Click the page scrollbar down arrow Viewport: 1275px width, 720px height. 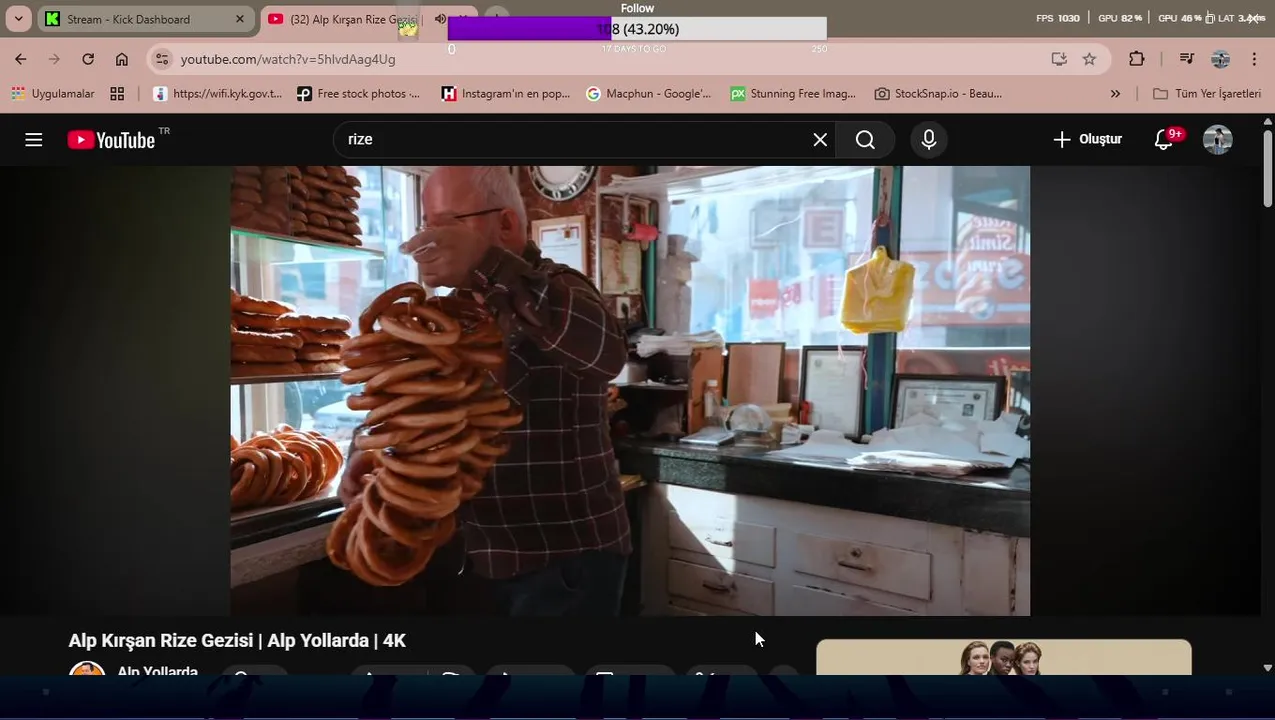coord(1267,667)
